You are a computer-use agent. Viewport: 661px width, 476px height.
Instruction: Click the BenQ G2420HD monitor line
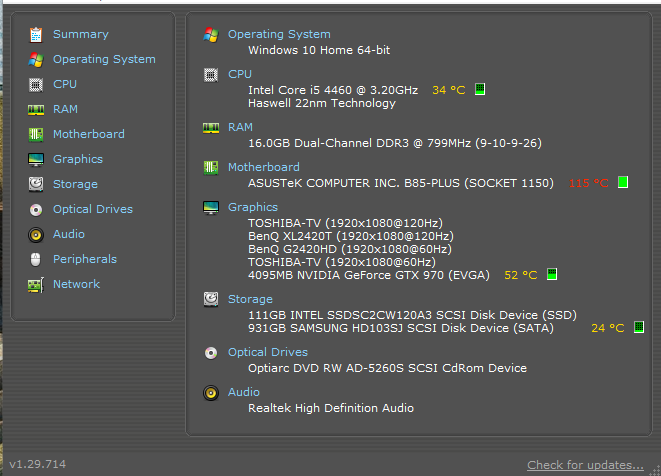tap(350, 249)
